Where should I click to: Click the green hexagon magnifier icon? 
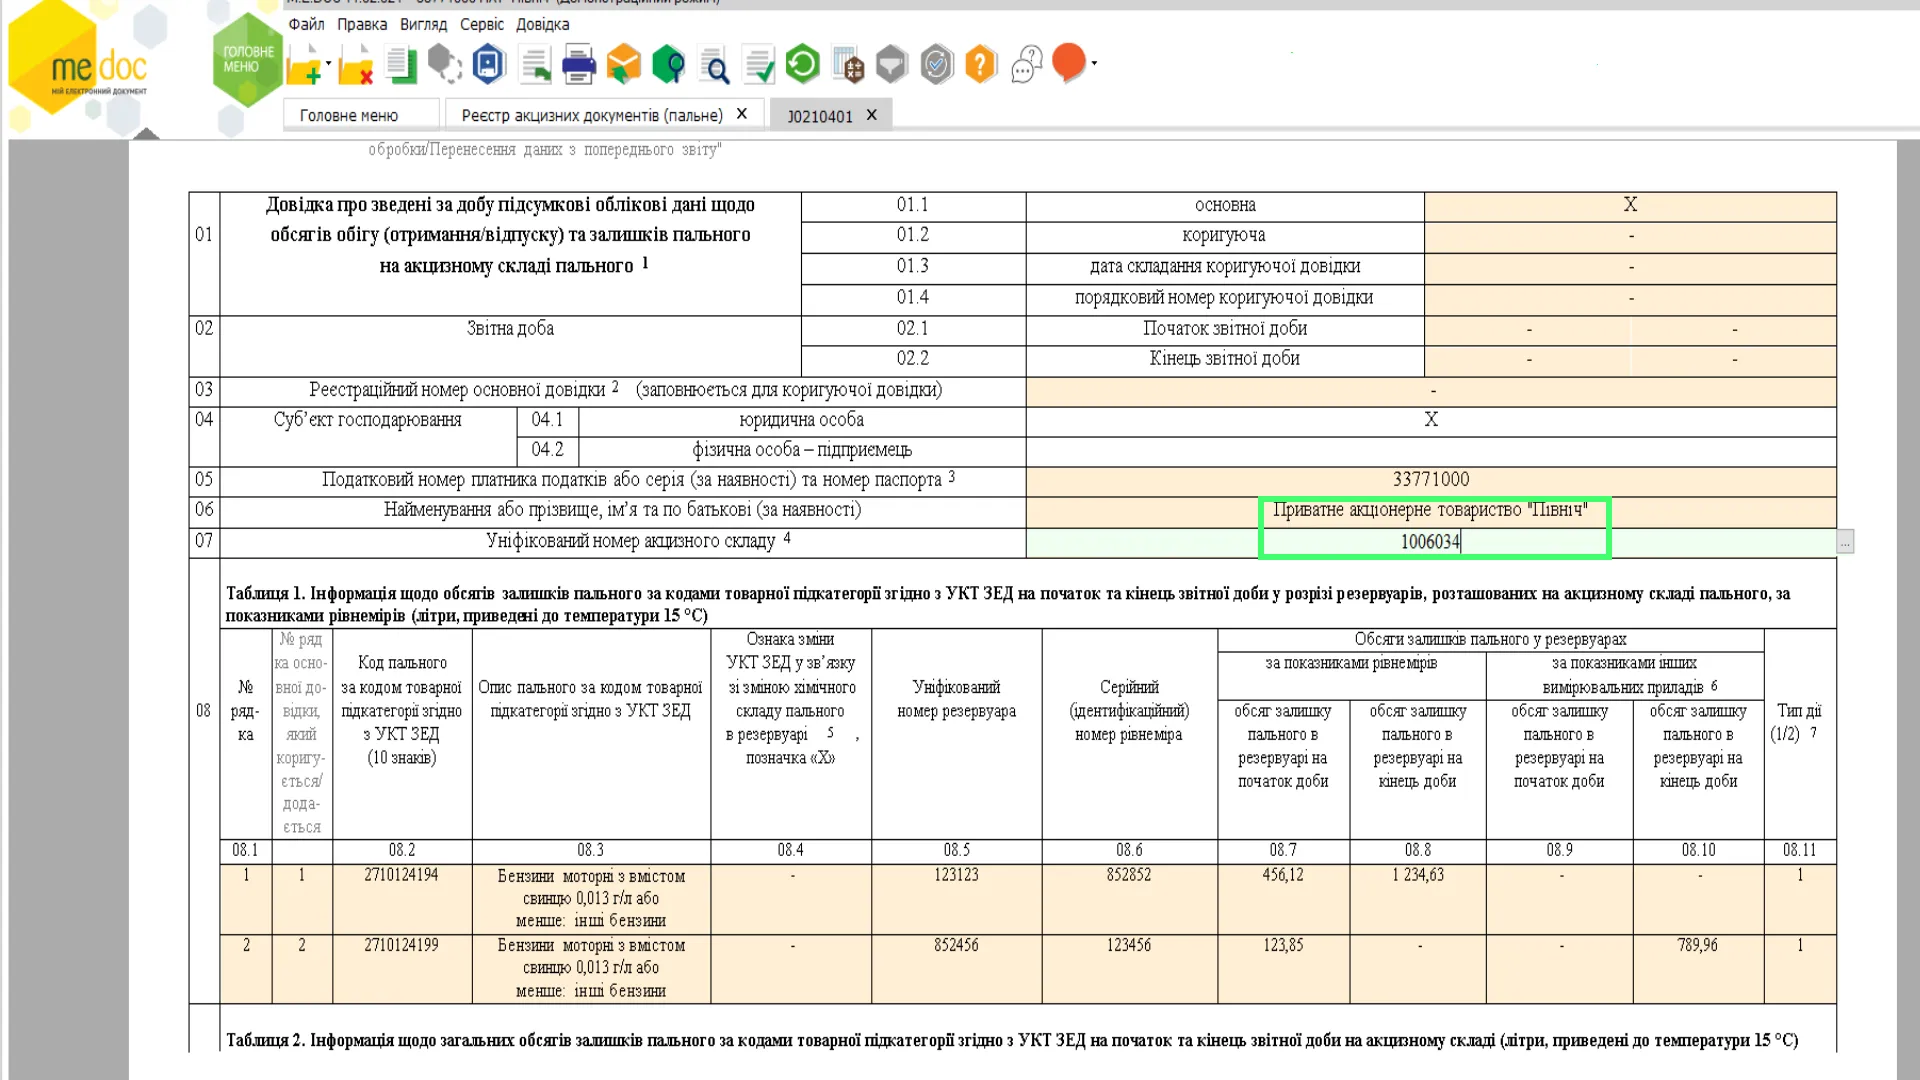tap(668, 66)
